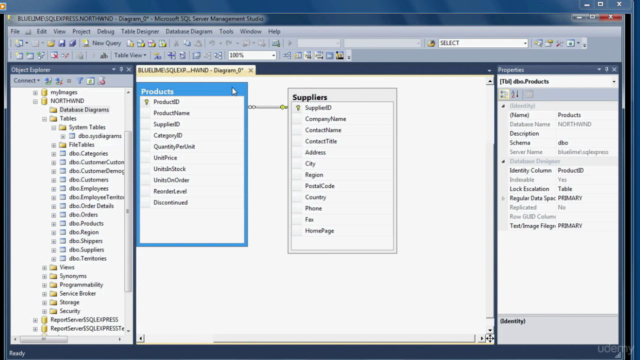Expand Regular Data Space property row
The height and width of the screenshot is (360, 640).
tap(503, 198)
